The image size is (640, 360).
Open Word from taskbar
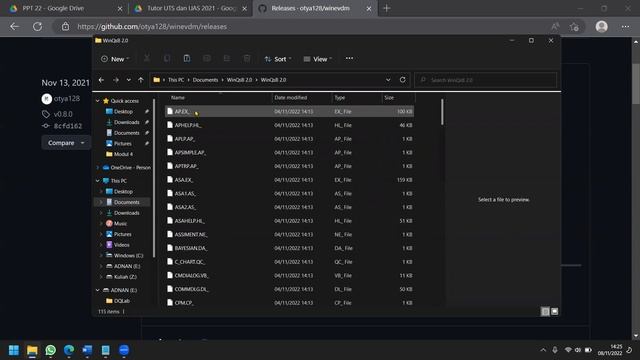tap(87, 350)
